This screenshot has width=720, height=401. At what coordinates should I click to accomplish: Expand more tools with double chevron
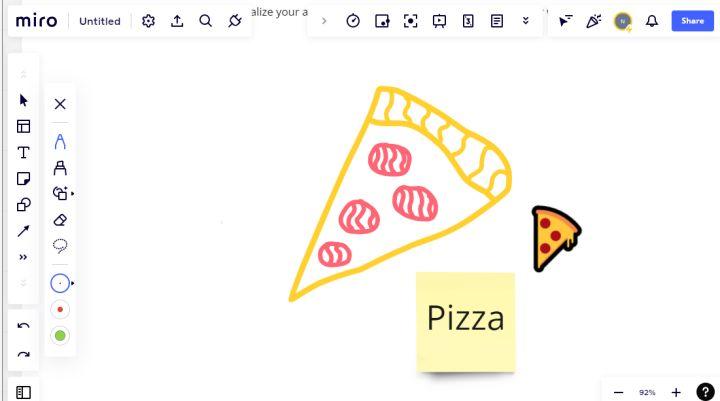(x=23, y=257)
